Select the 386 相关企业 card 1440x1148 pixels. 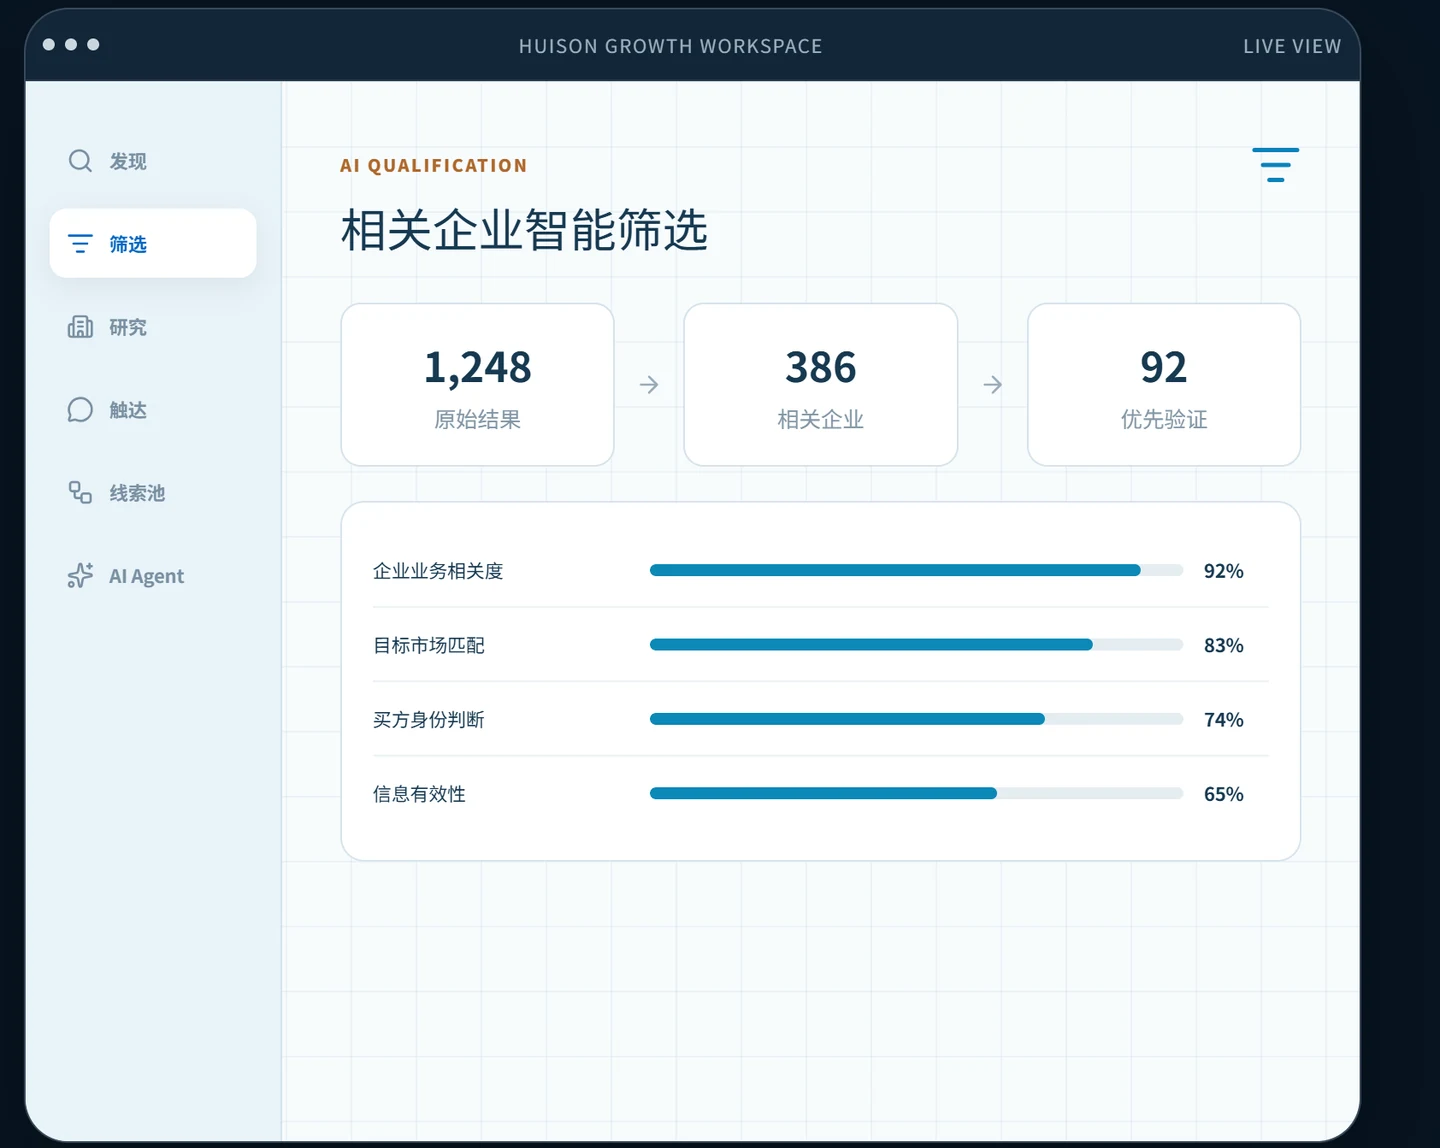821,385
